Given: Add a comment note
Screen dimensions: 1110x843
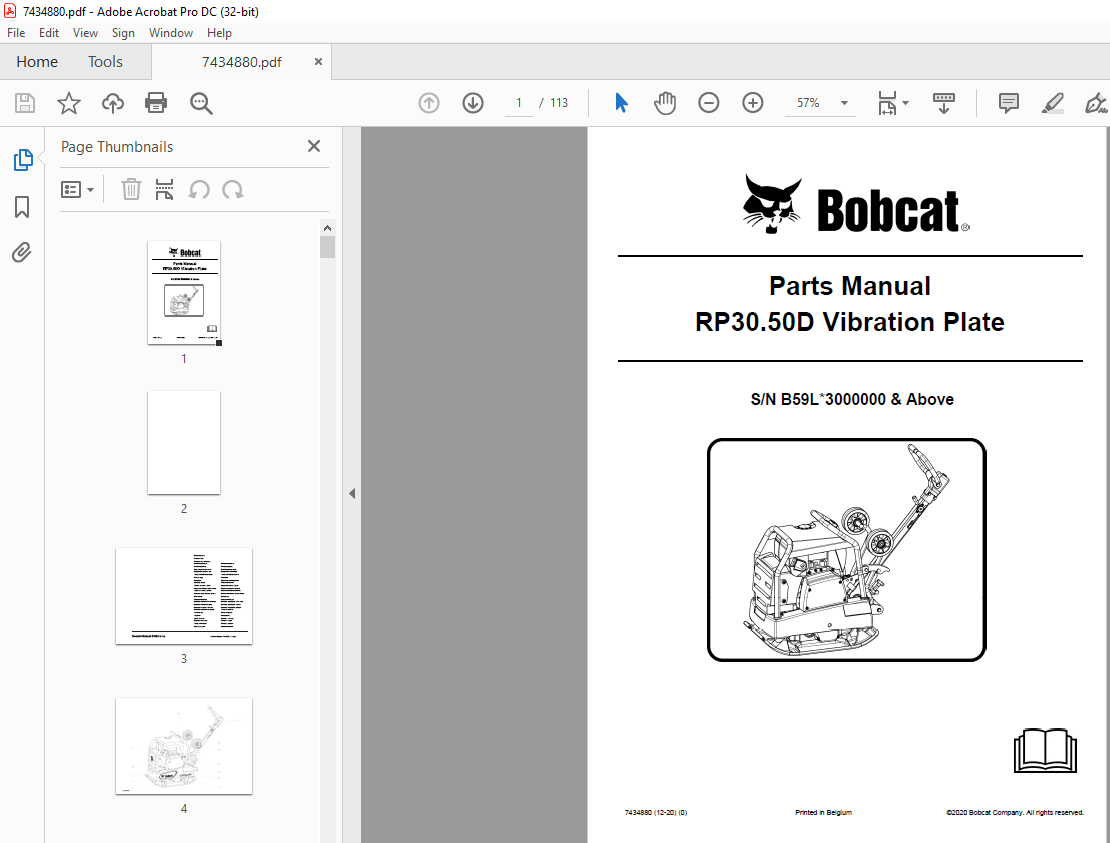Looking at the screenshot, I should click(1009, 103).
